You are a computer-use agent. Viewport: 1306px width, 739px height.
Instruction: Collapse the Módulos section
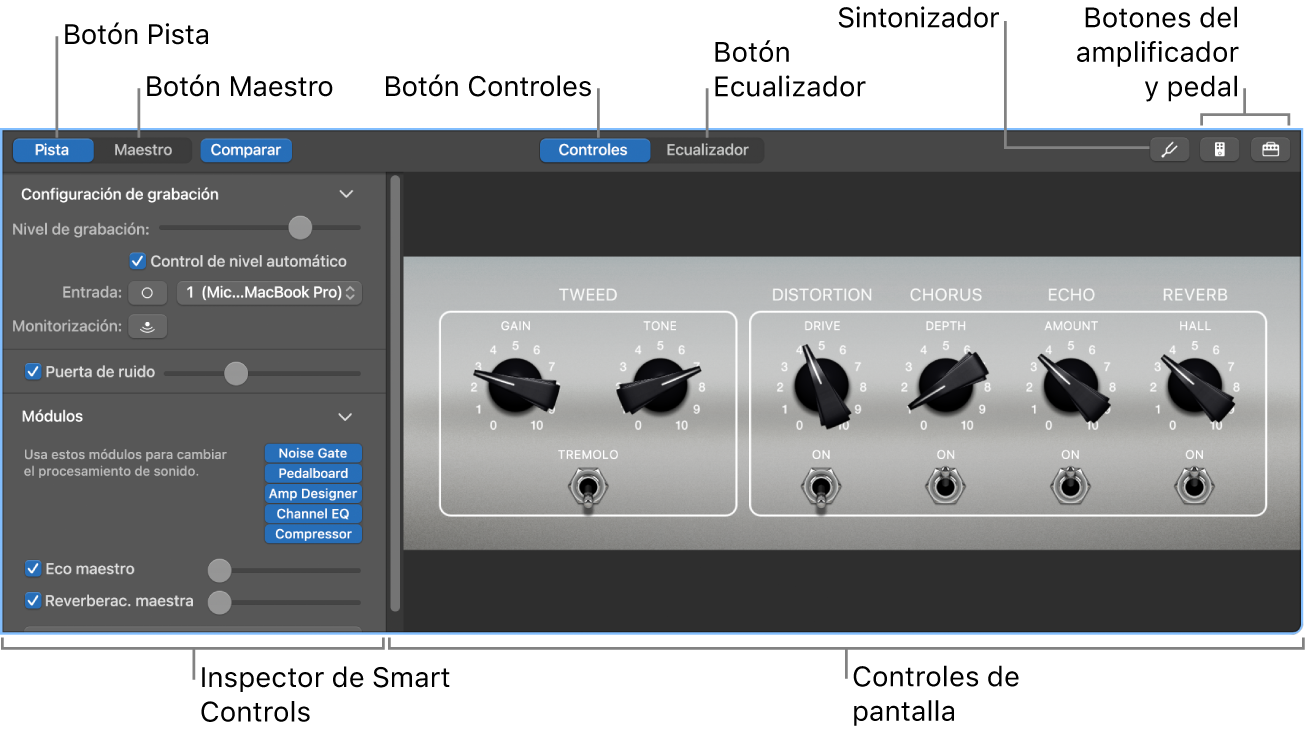point(346,417)
